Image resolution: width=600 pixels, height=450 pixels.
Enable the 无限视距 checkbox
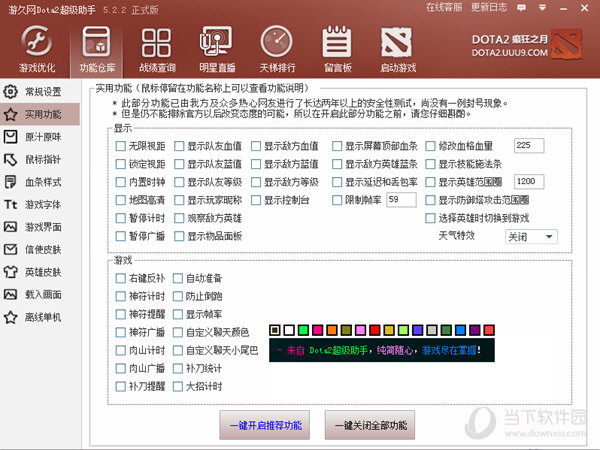(121, 146)
